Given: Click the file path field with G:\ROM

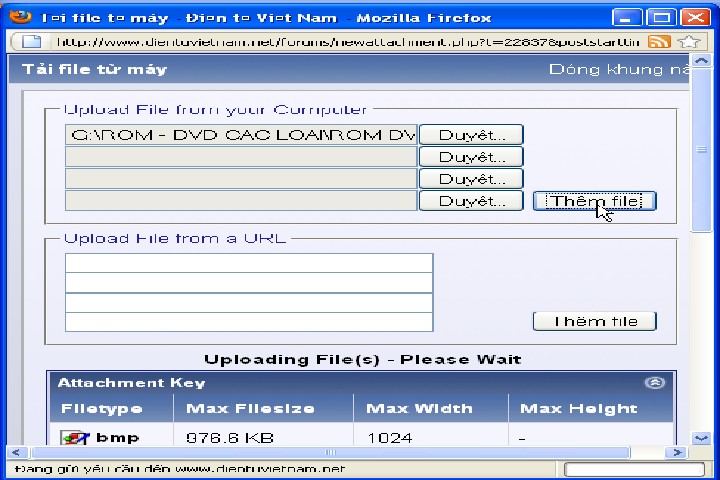Looking at the screenshot, I should click(x=241, y=135).
